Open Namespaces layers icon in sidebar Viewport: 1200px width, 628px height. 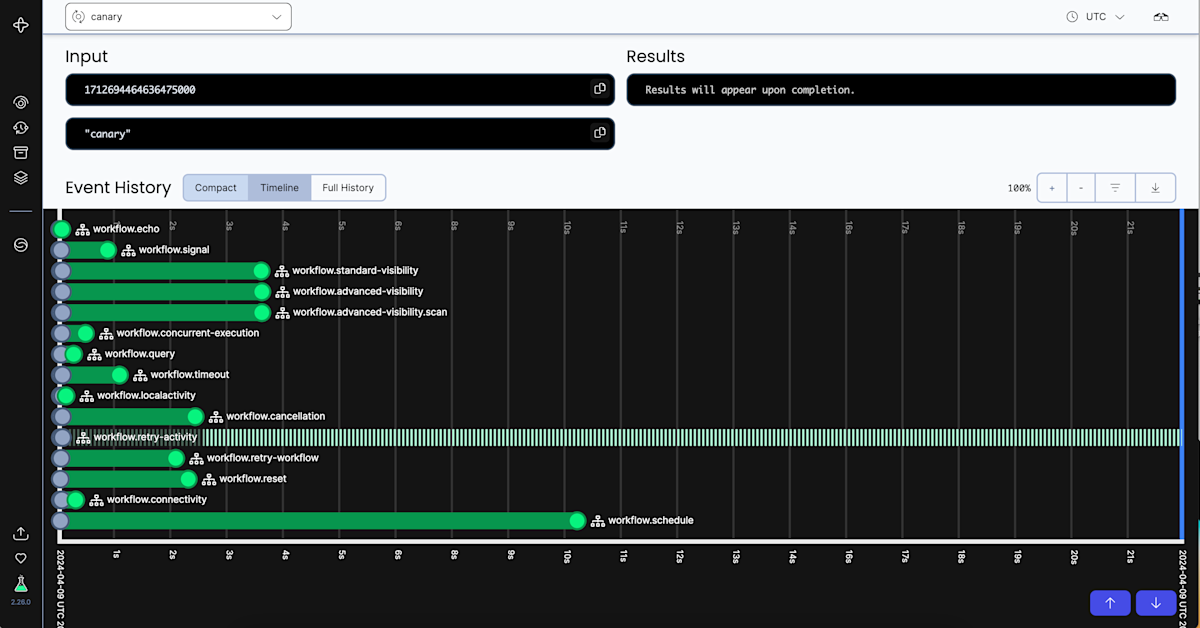pyautogui.click(x=20, y=178)
